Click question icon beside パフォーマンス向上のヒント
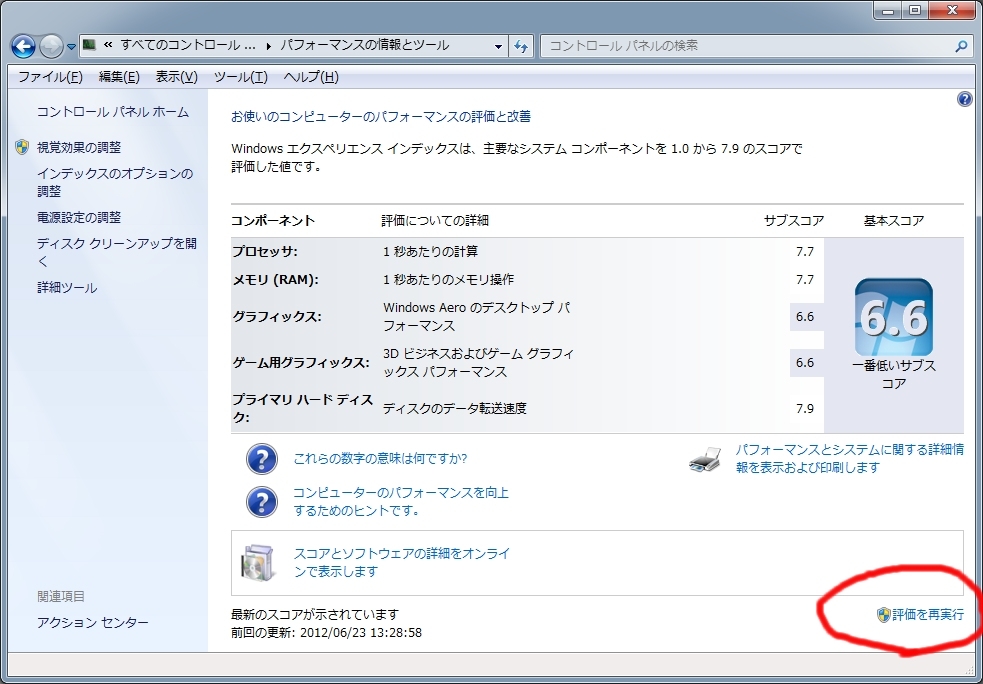The image size is (983, 684). click(261, 501)
